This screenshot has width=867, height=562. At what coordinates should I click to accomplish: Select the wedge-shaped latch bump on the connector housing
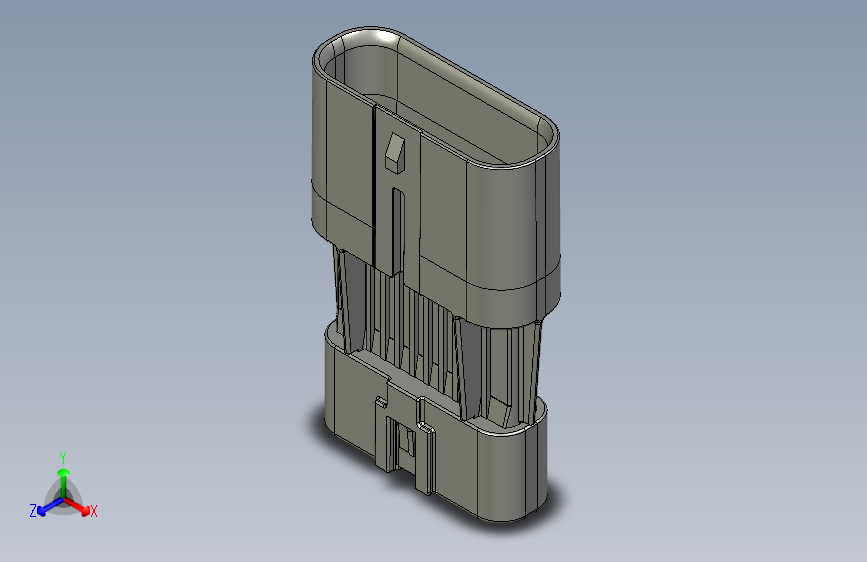point(395,153)
